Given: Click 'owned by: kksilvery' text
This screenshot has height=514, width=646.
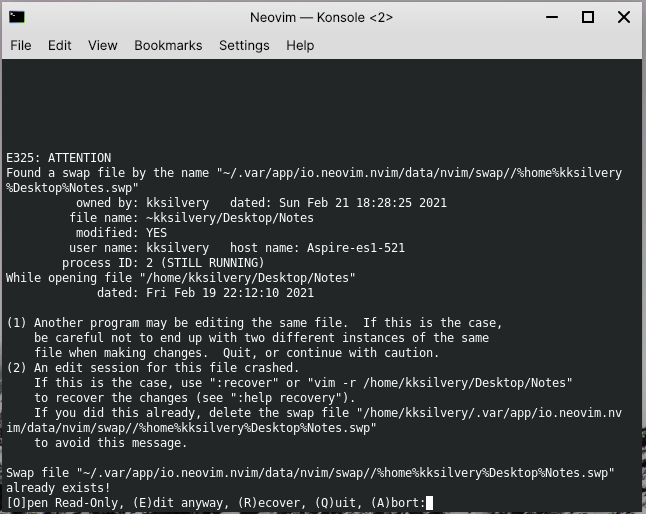Looking at the screenshot, I should tap(143, 203).
